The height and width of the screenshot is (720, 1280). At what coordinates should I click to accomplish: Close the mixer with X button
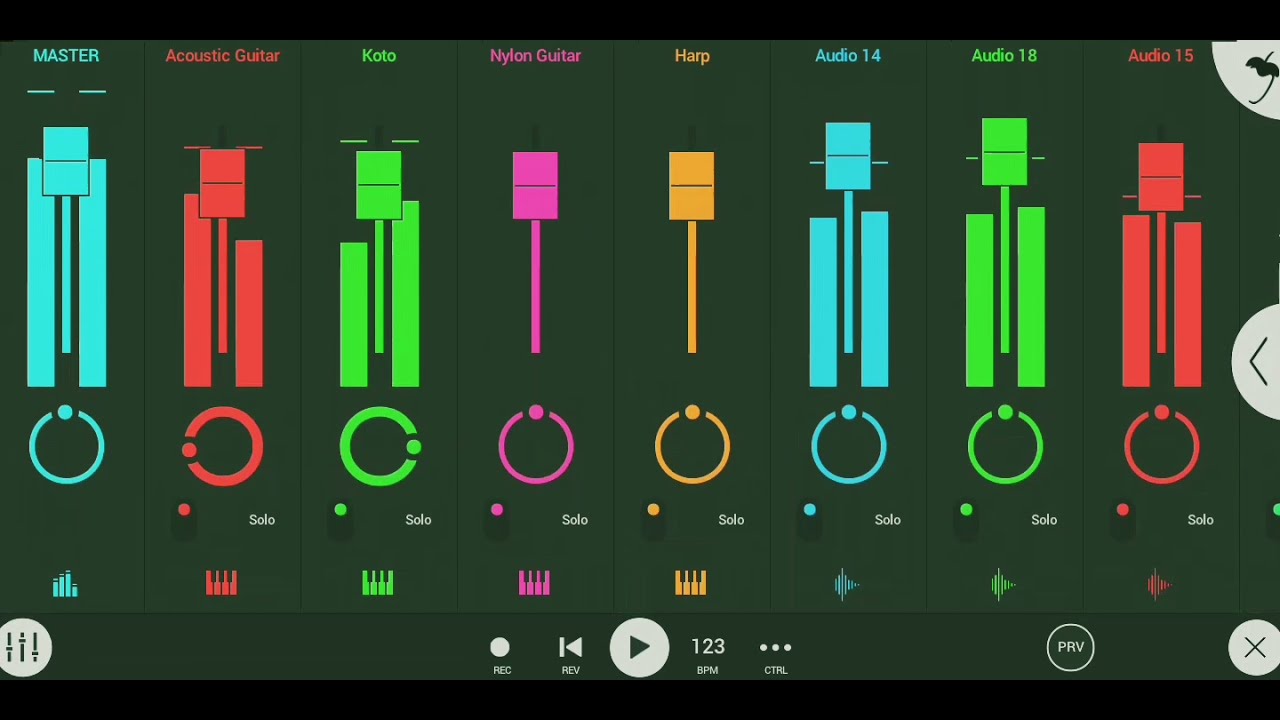(x=1255, y=648)
